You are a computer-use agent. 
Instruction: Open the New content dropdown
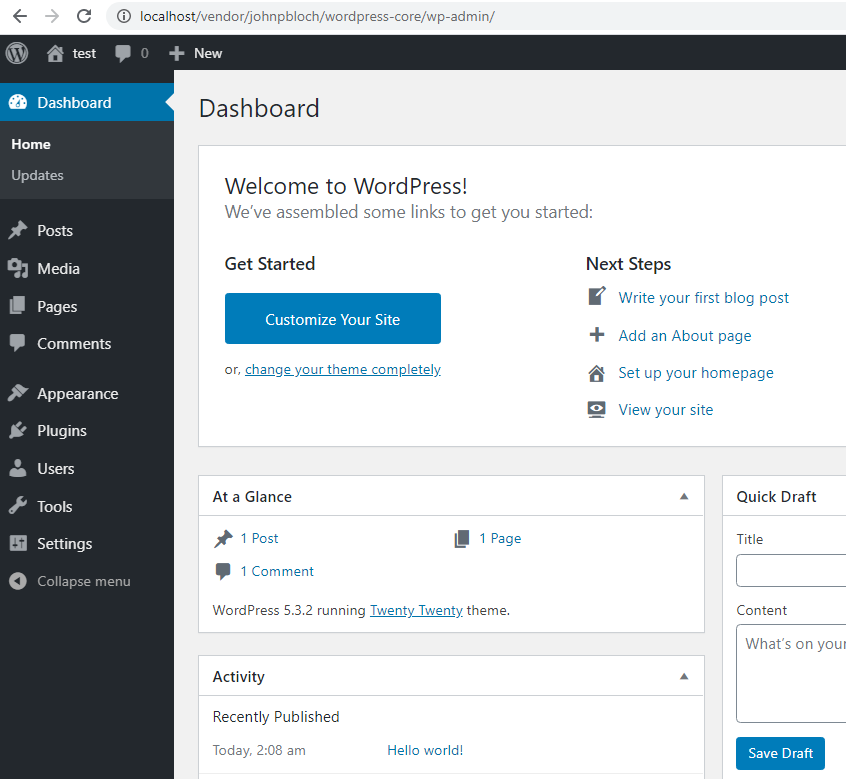[196, 53]
